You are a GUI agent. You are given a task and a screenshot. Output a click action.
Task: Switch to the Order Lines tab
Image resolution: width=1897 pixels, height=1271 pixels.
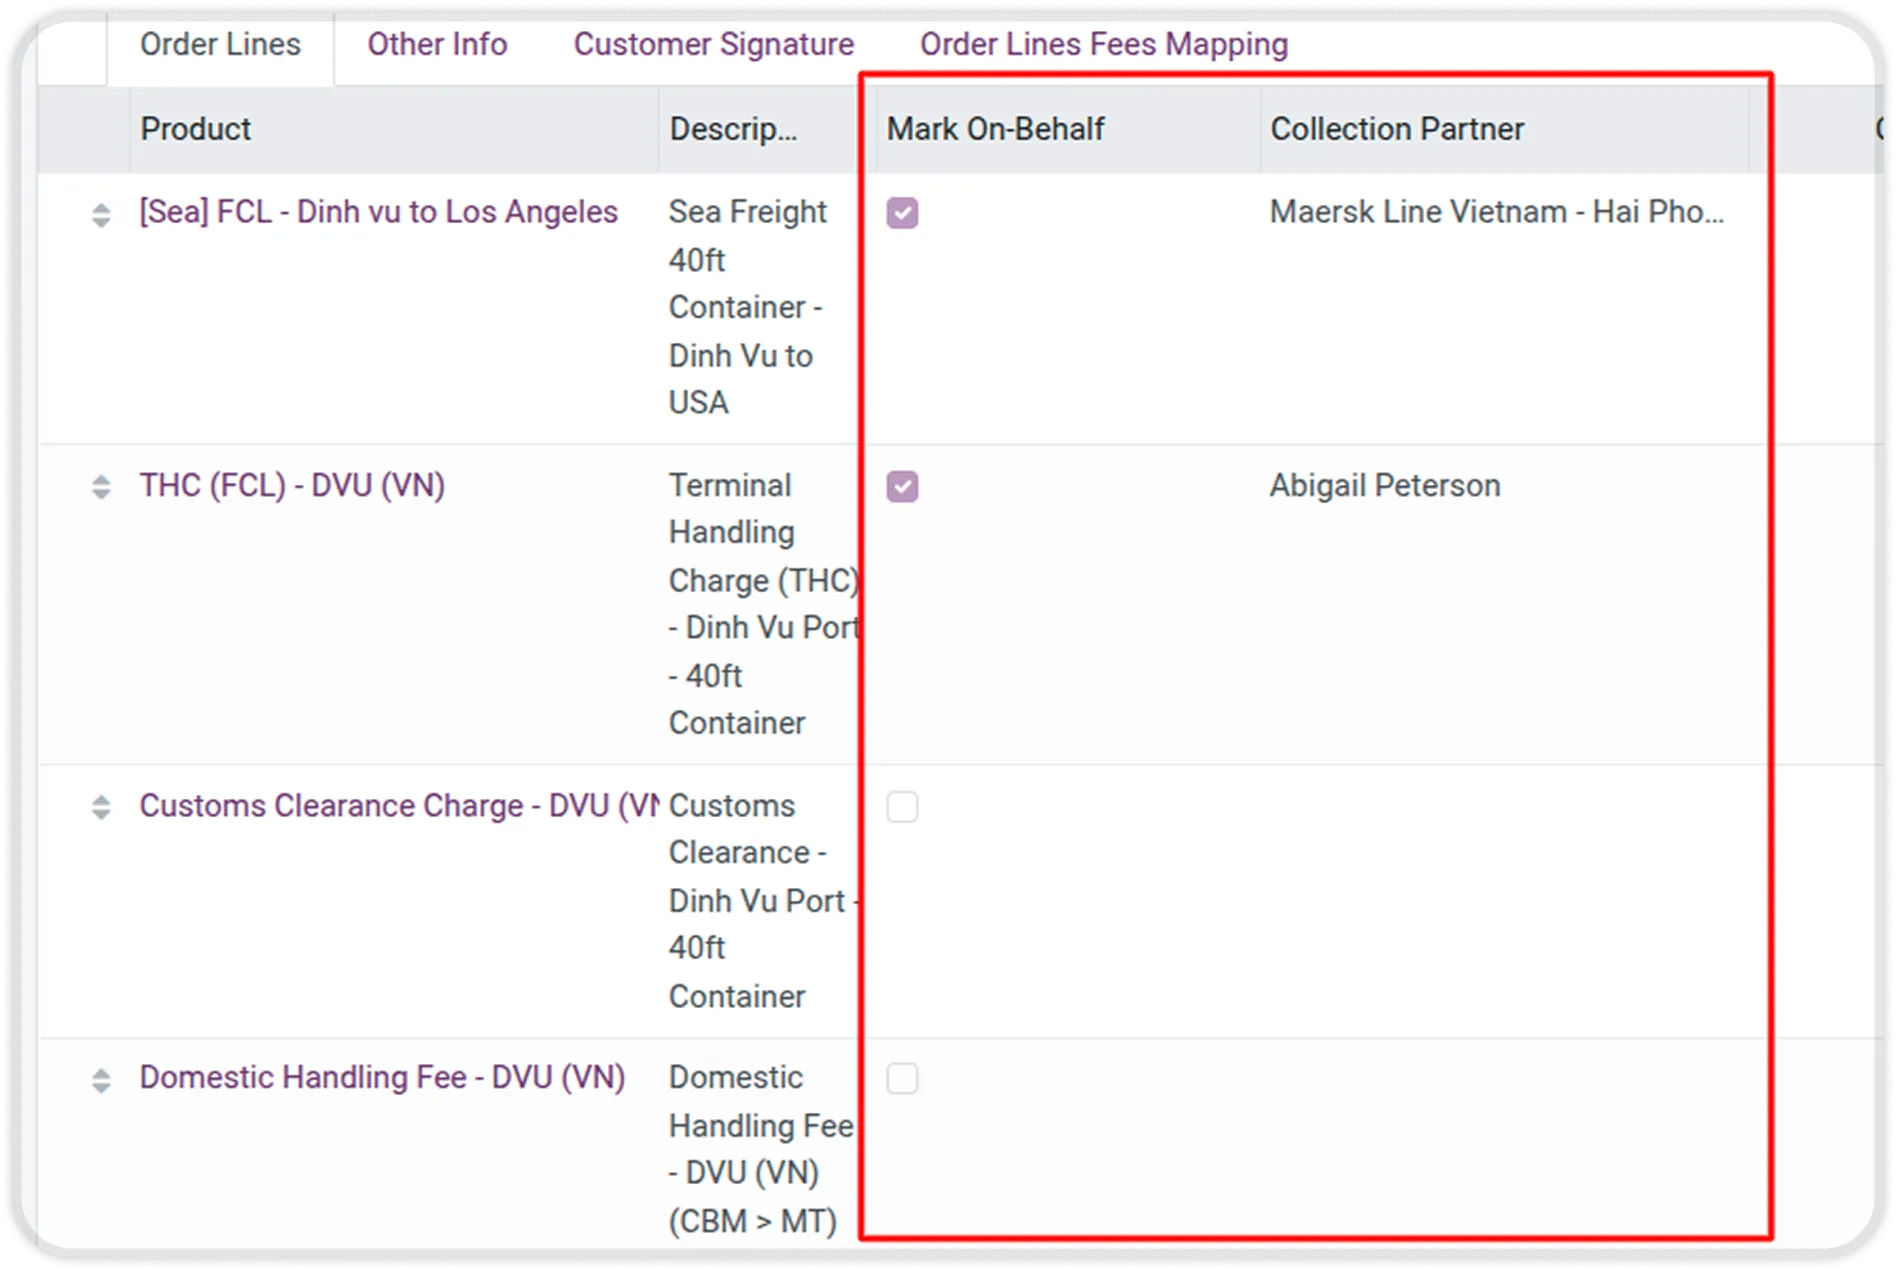(x=220, y=45)
